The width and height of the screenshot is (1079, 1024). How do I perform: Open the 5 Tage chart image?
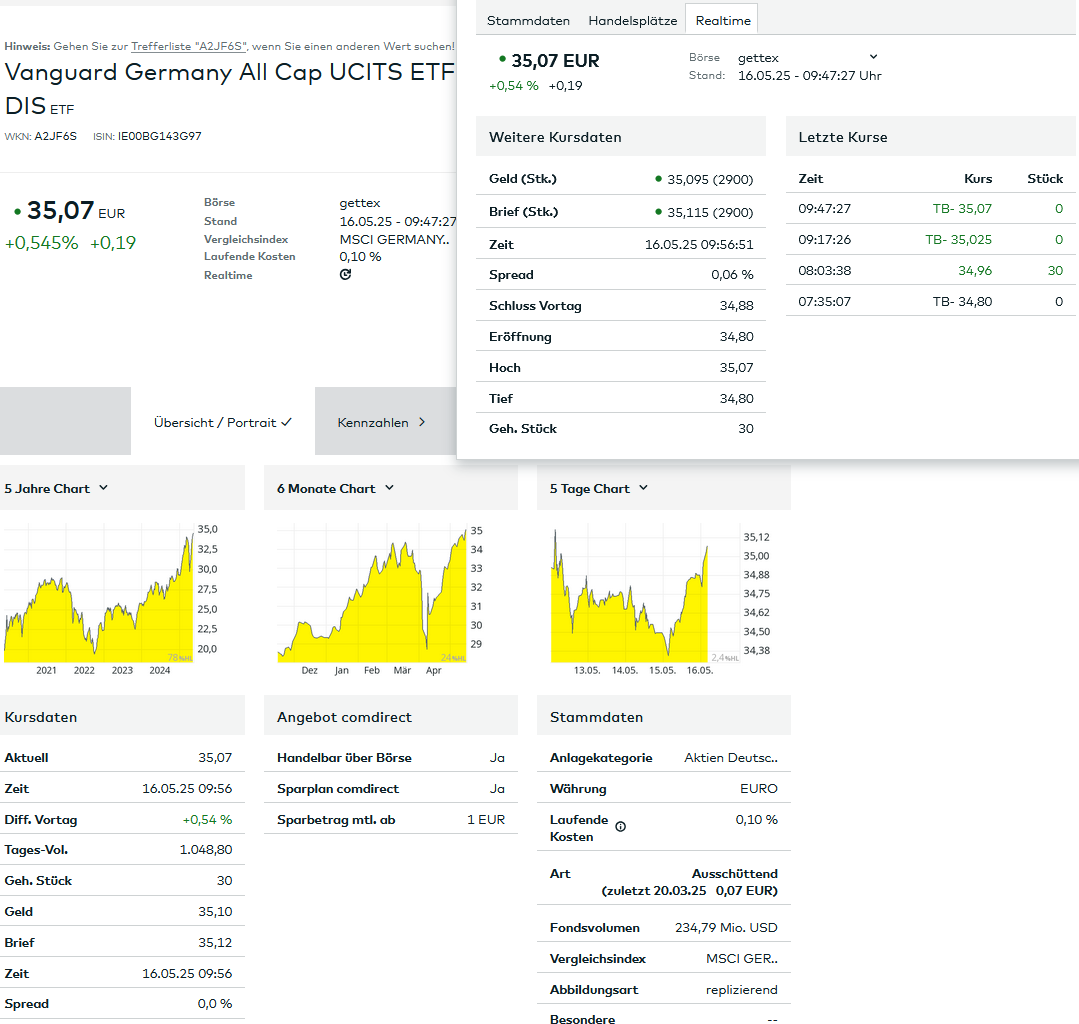coord(661,599)
